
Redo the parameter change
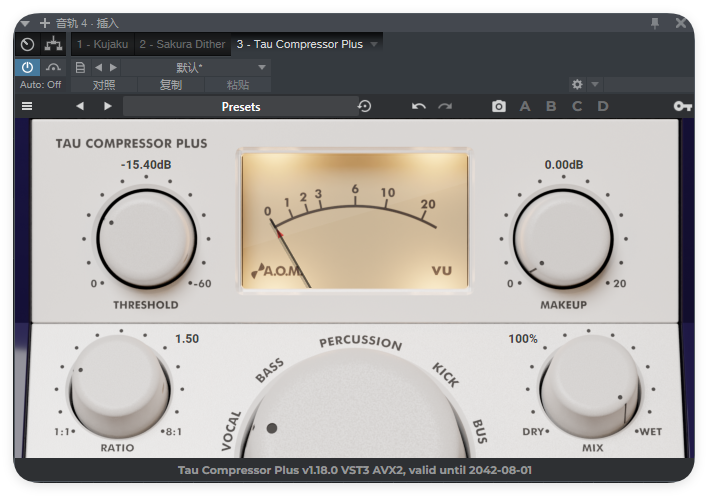445,107
